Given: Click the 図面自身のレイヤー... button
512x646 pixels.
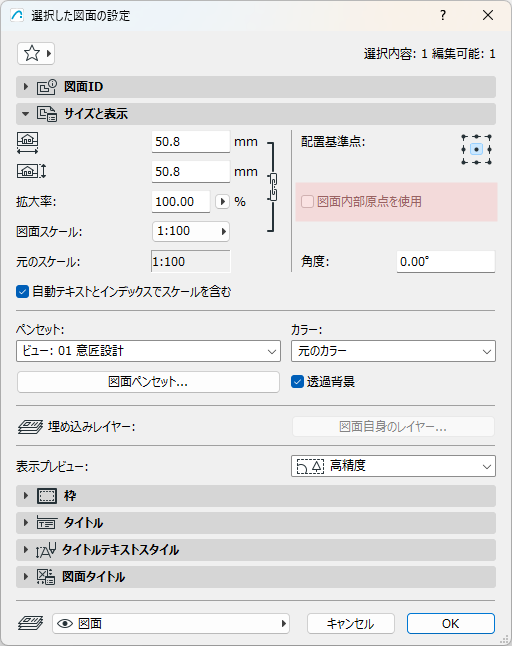Looking at the screenshot, I should (x=393, y=427).
